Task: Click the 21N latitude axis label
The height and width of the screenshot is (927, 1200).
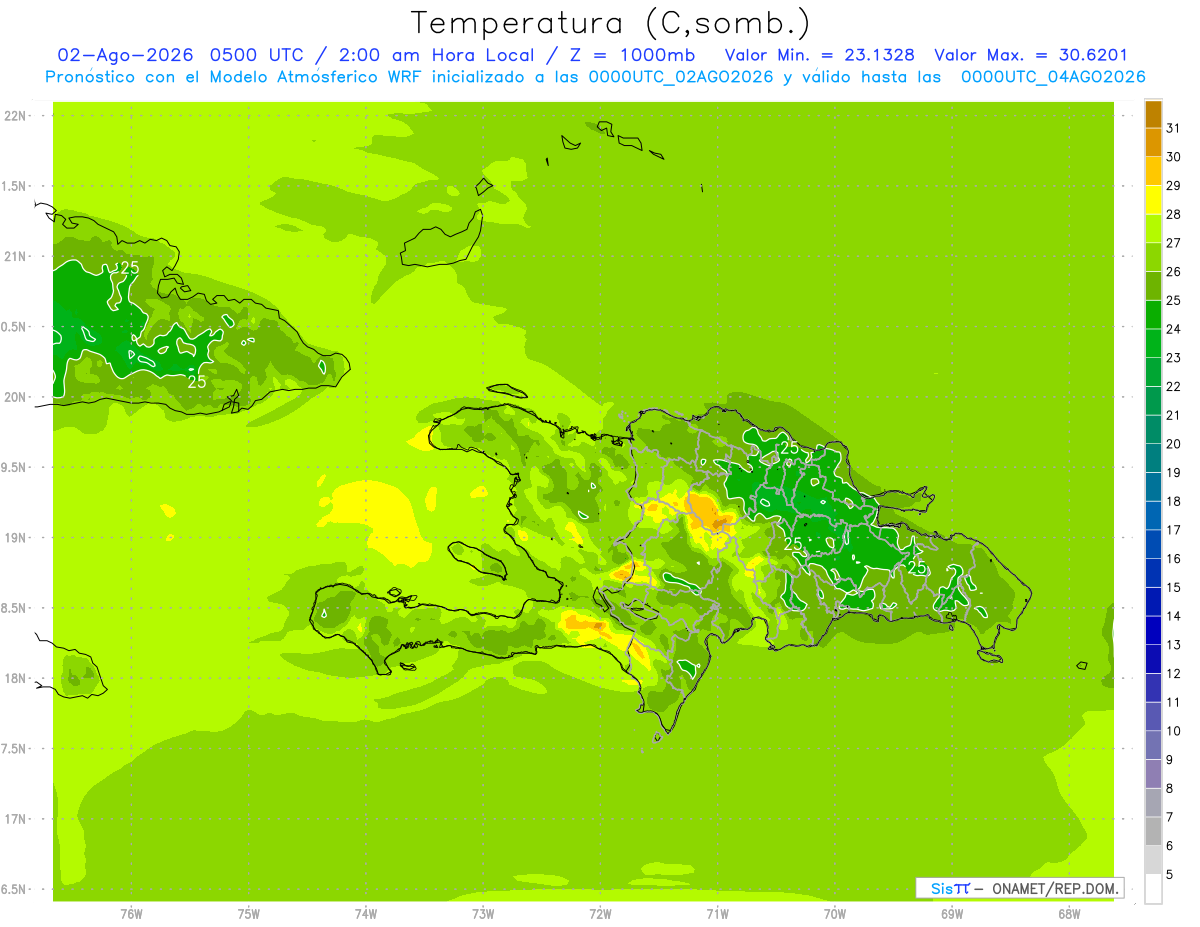Action: click(x=15, y=257)
